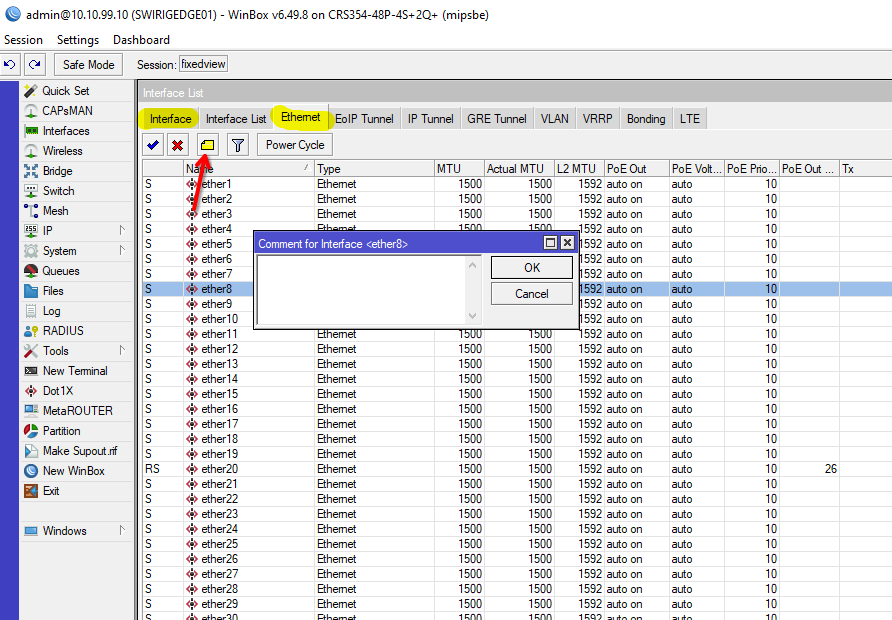Screen dimensions: 892x620
Task: Click the Enable checkmark toolbar icon
Action: [153, 145]
